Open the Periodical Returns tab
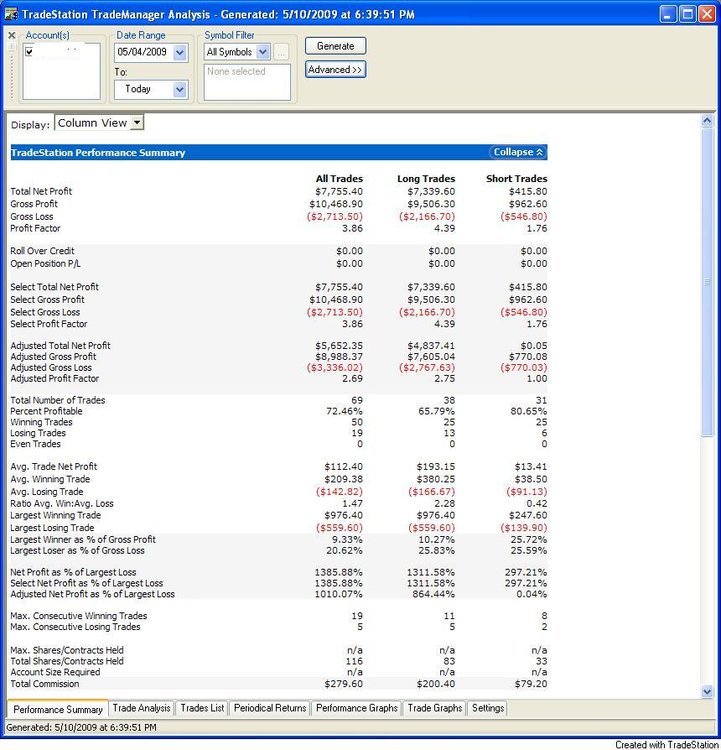 click(x=270, y=708)
